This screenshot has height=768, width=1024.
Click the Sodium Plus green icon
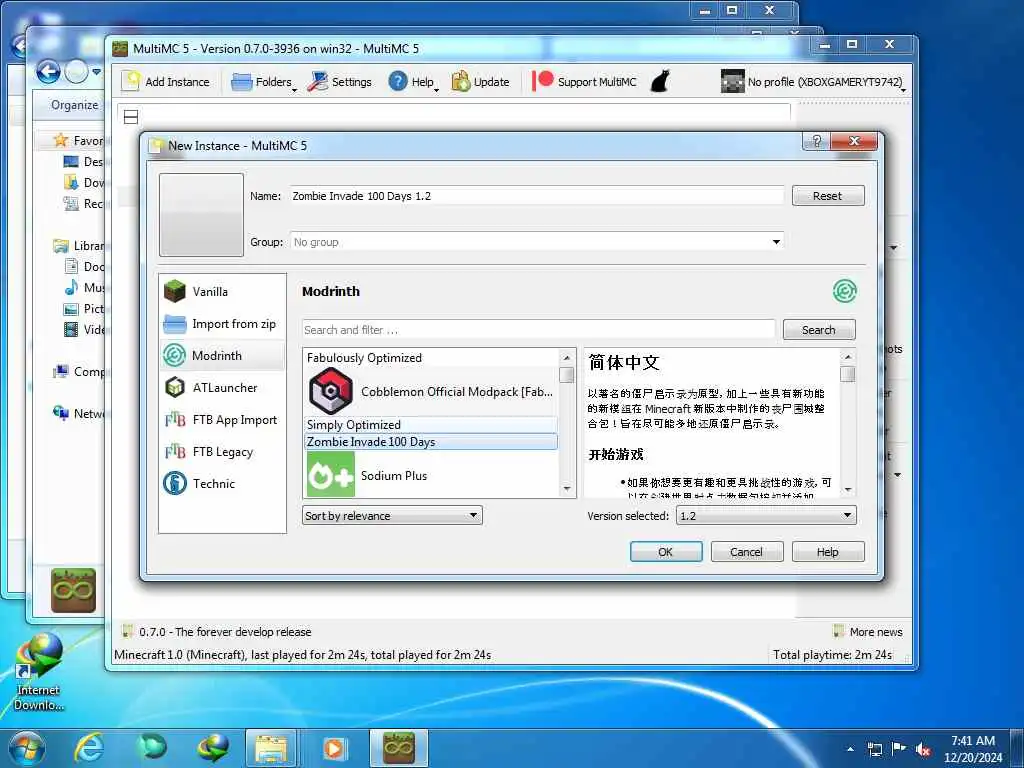[331, 475]
